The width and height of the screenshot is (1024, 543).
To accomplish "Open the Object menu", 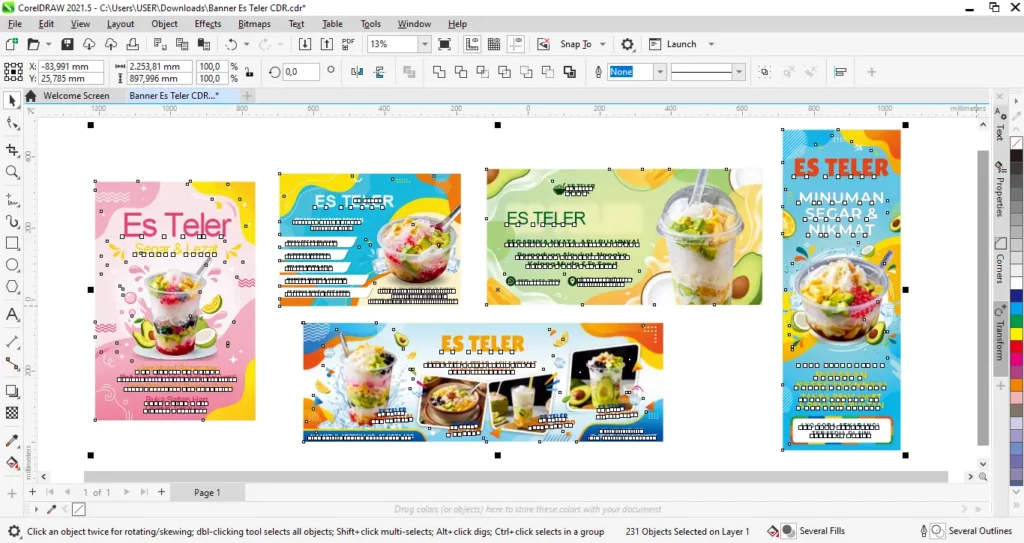I will (x=164, y=24).
